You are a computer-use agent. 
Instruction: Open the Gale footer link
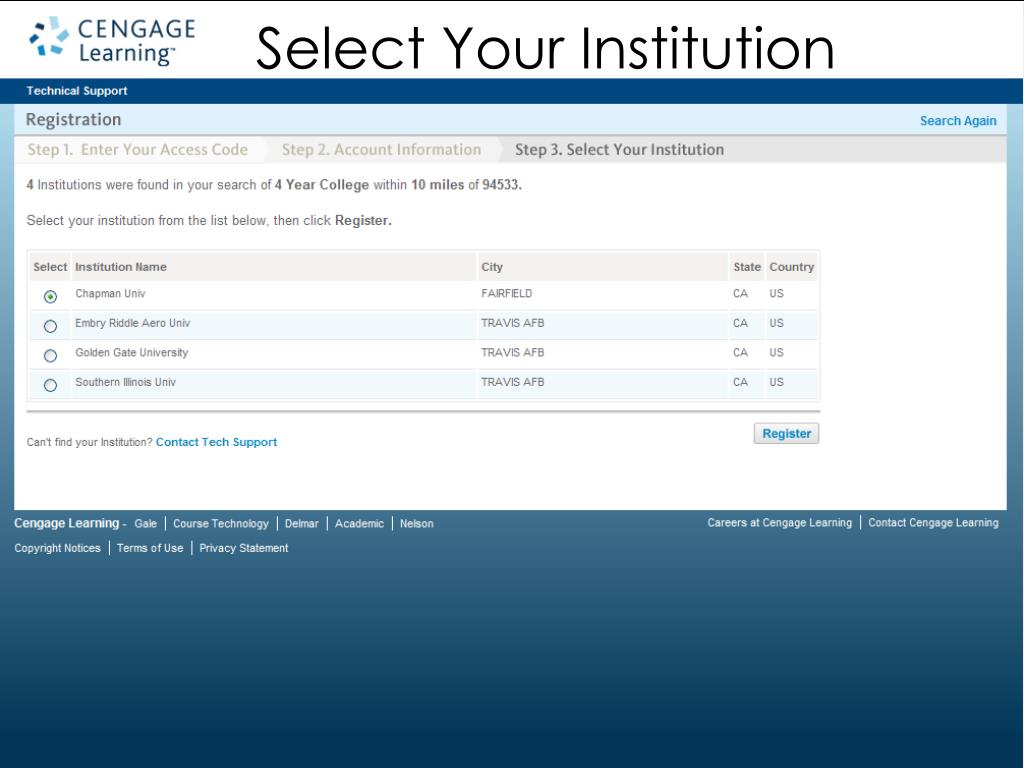pyautogui.click(x=146, y=524)
